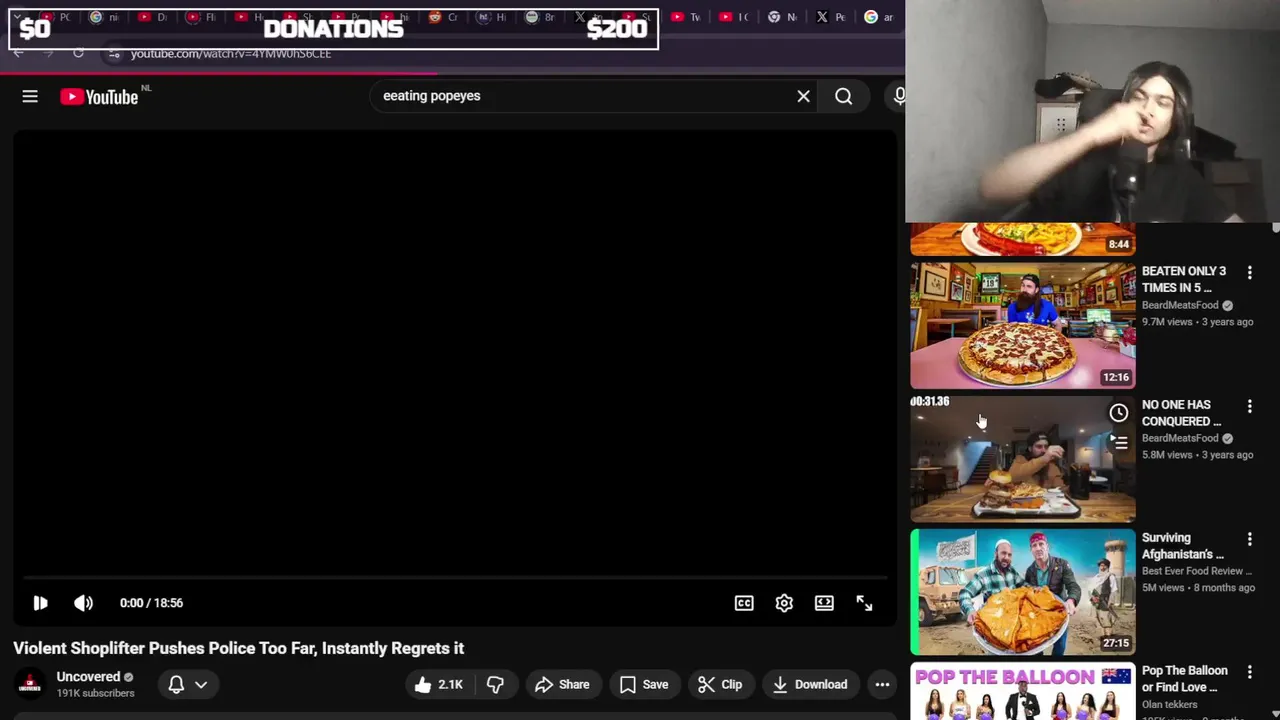Enter fullscreen mode

(x=864, y=603)
